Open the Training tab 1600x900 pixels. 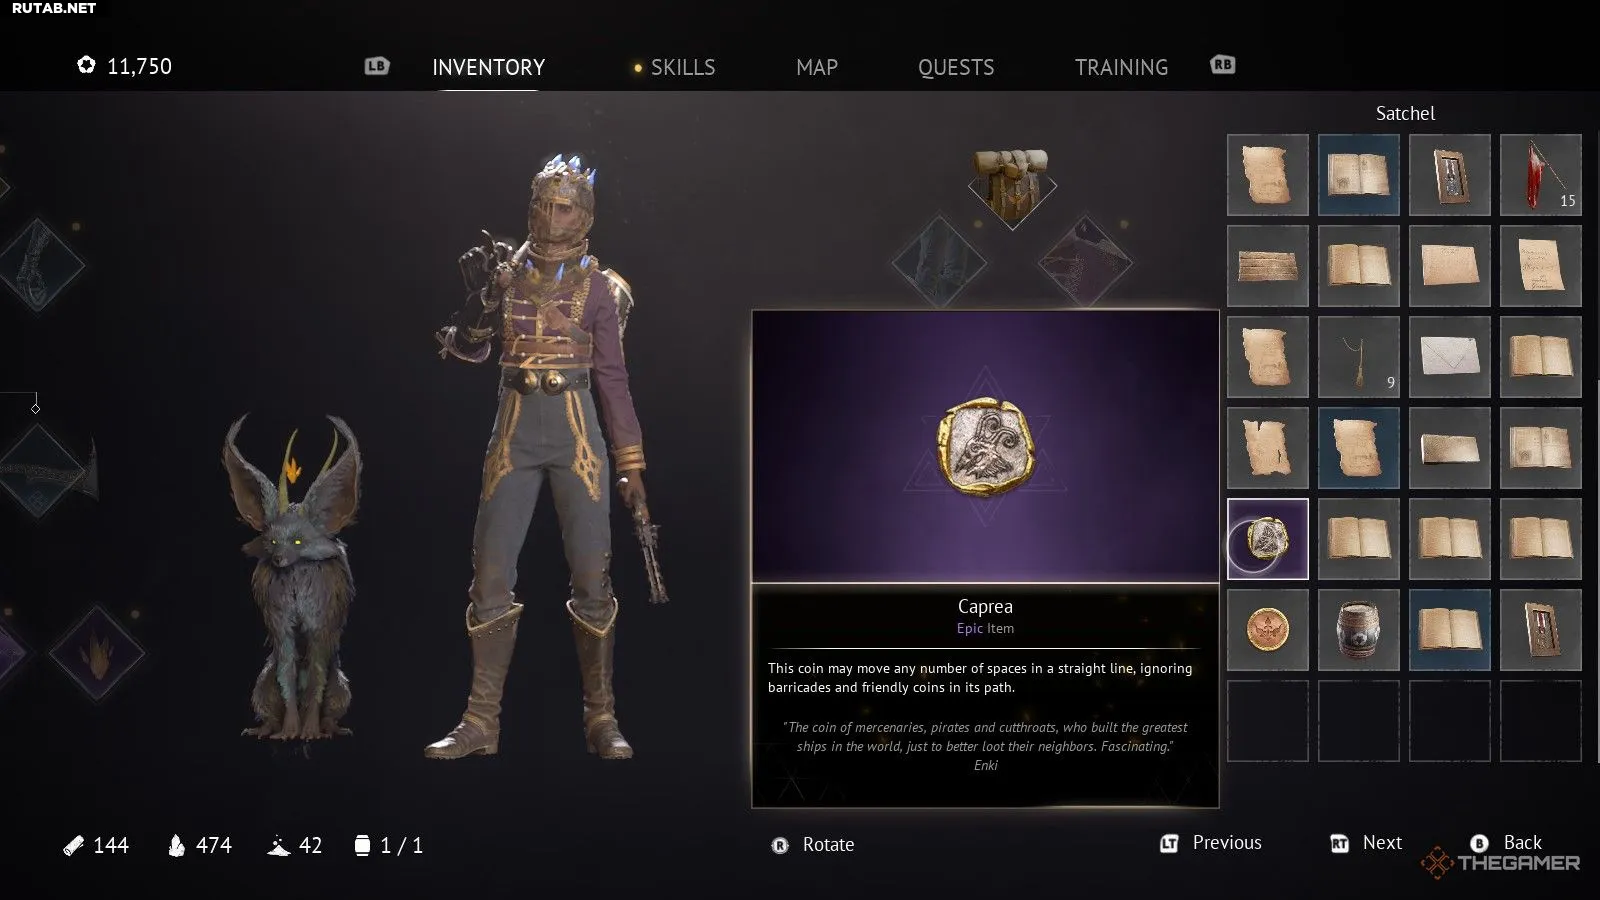coord(1121,67)
